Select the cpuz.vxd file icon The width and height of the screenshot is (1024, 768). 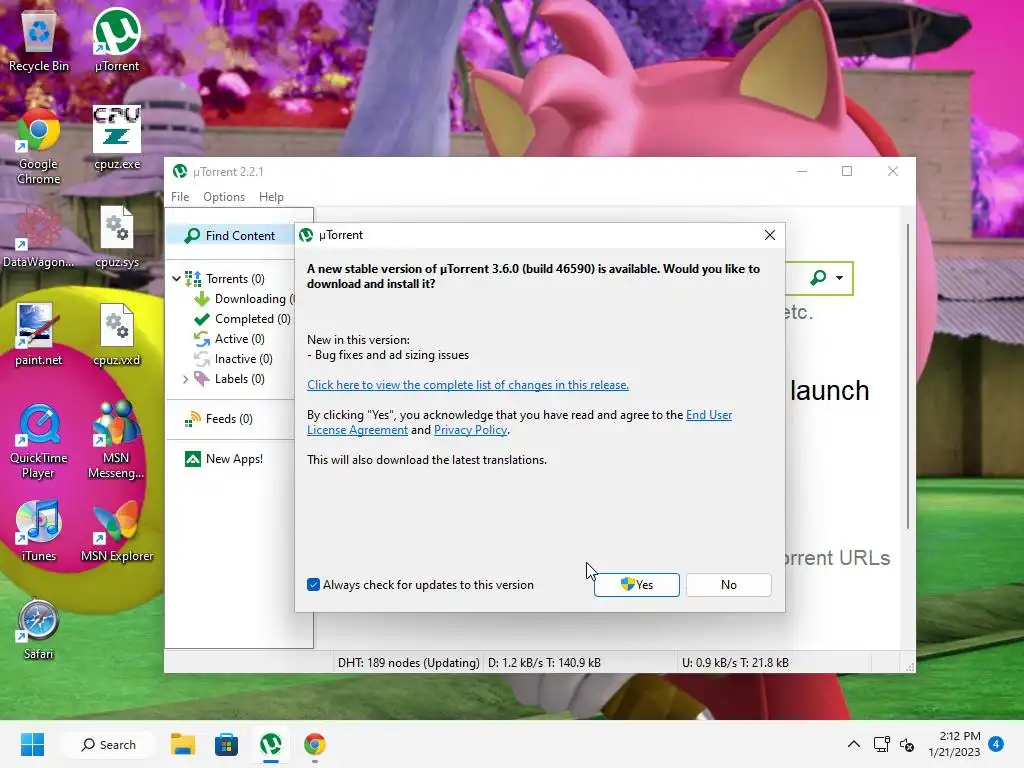(117, 334)
